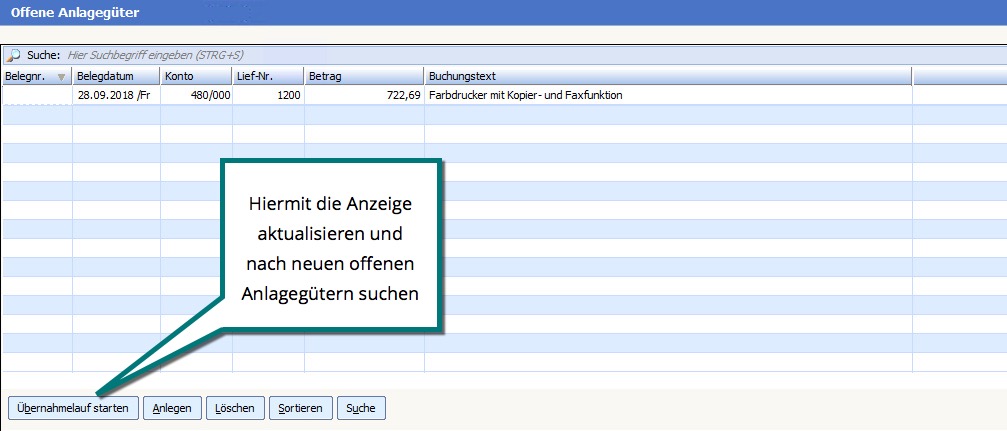
Task: Click the Belegdatum column header
Action: click(x=115, y=76)
